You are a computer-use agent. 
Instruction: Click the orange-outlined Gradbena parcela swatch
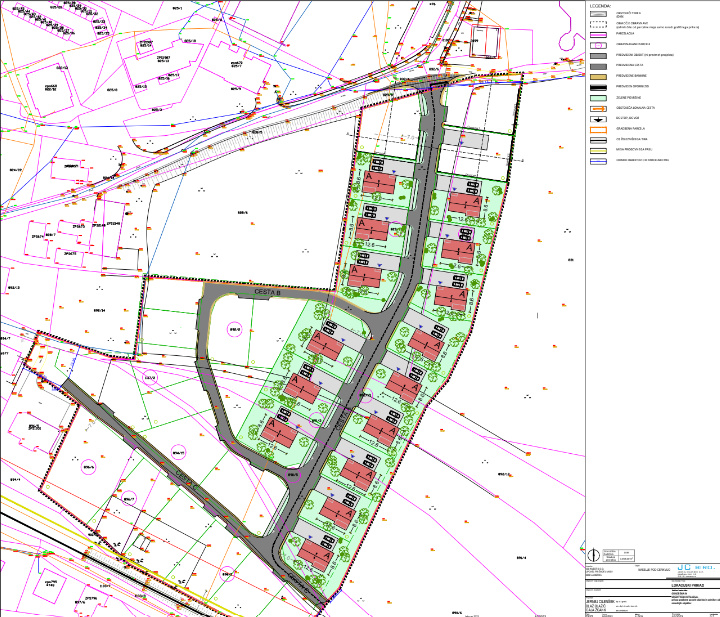pyautogui.click(x=599, y=129)
